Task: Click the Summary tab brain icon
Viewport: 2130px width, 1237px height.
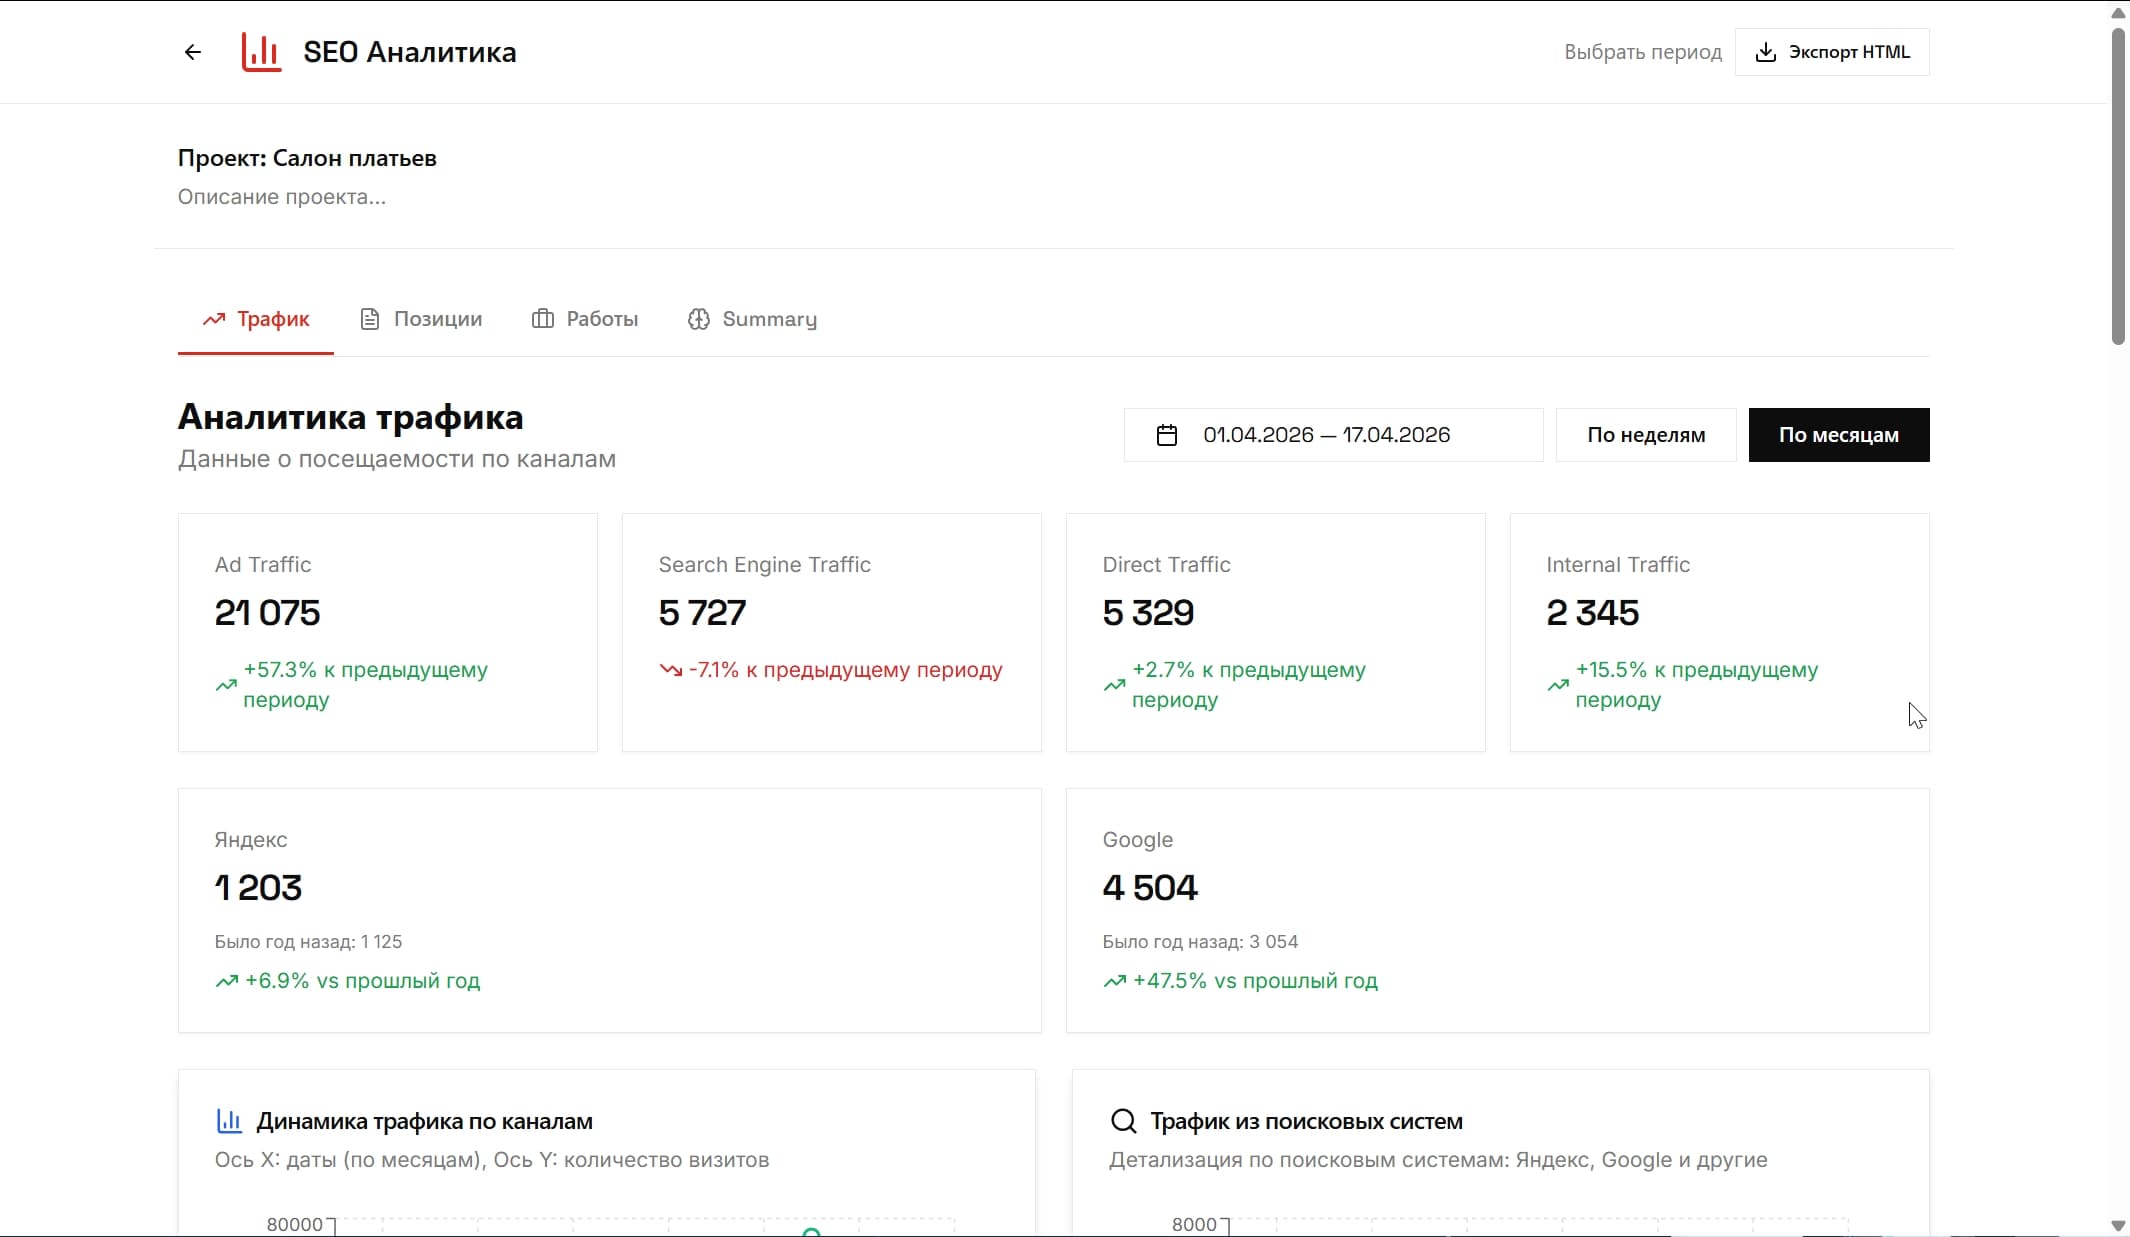Action: (x=699, y=319)
